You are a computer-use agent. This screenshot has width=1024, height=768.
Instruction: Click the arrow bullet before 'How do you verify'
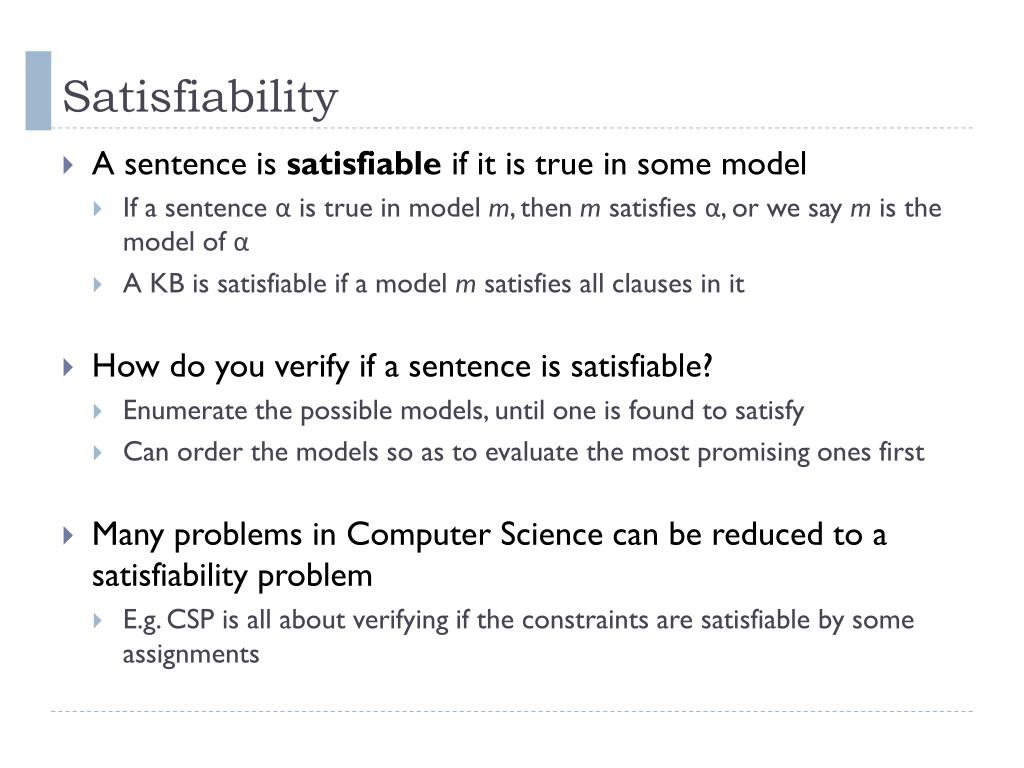point(69,367)
